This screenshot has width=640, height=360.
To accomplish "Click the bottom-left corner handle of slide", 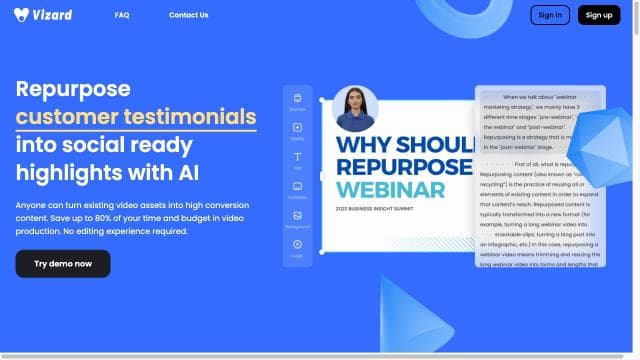I will click(322, 252).
